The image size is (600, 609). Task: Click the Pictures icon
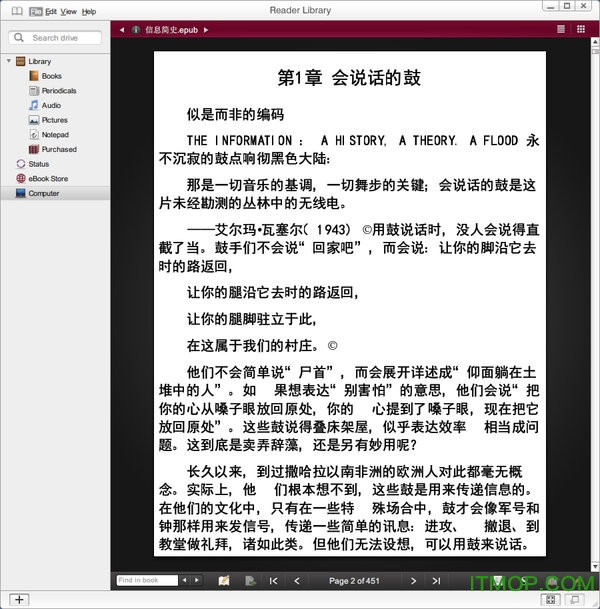tap(34, 120)
